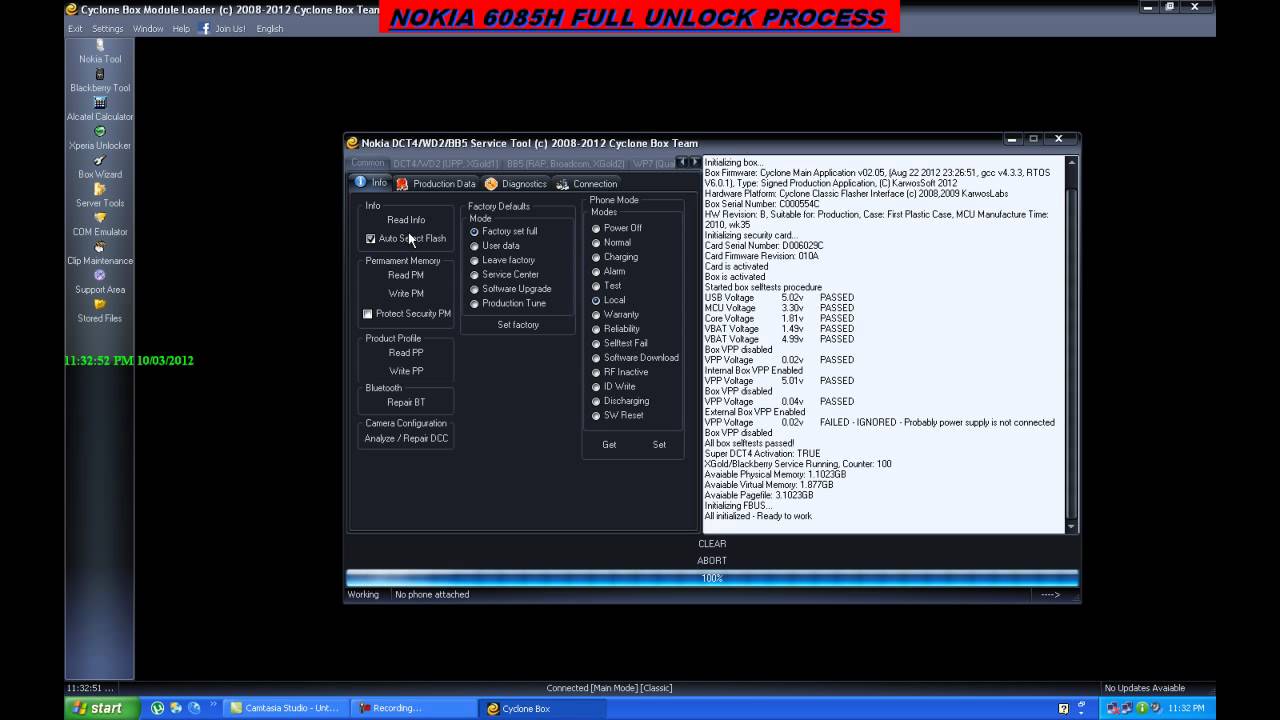This screenshot has width=1280, height=720.
Task: Select Power Off phone mode
Action: coord(596,228)
